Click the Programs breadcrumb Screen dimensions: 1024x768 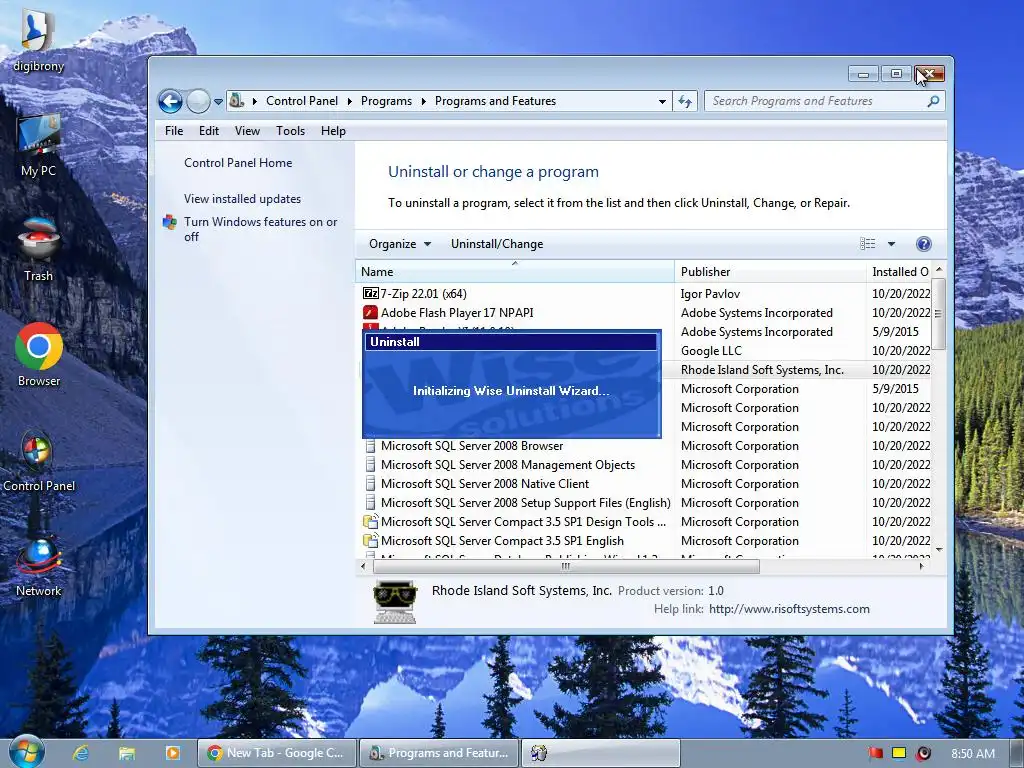tap(386, 101)
